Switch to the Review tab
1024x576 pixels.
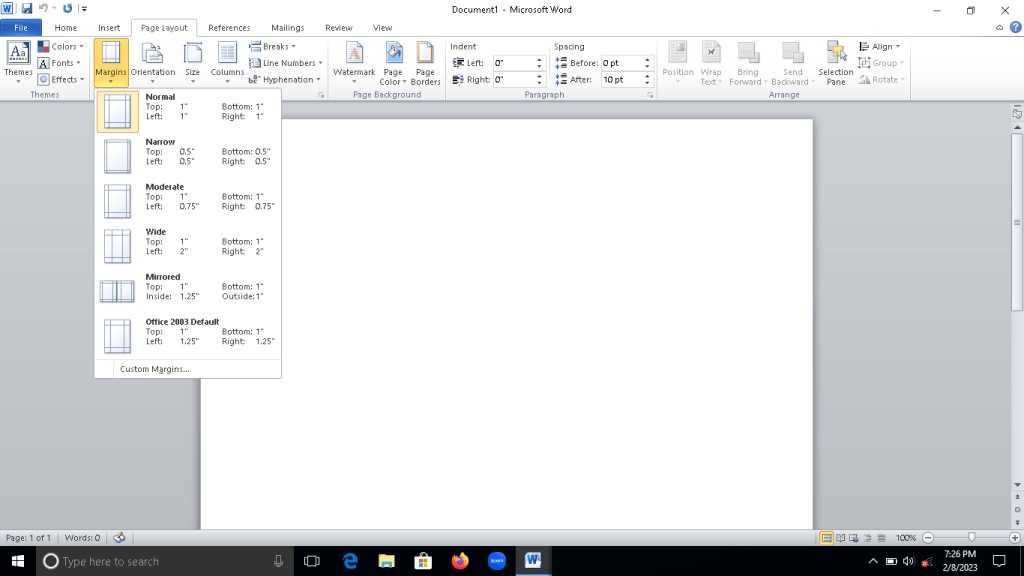click(338, 27)
